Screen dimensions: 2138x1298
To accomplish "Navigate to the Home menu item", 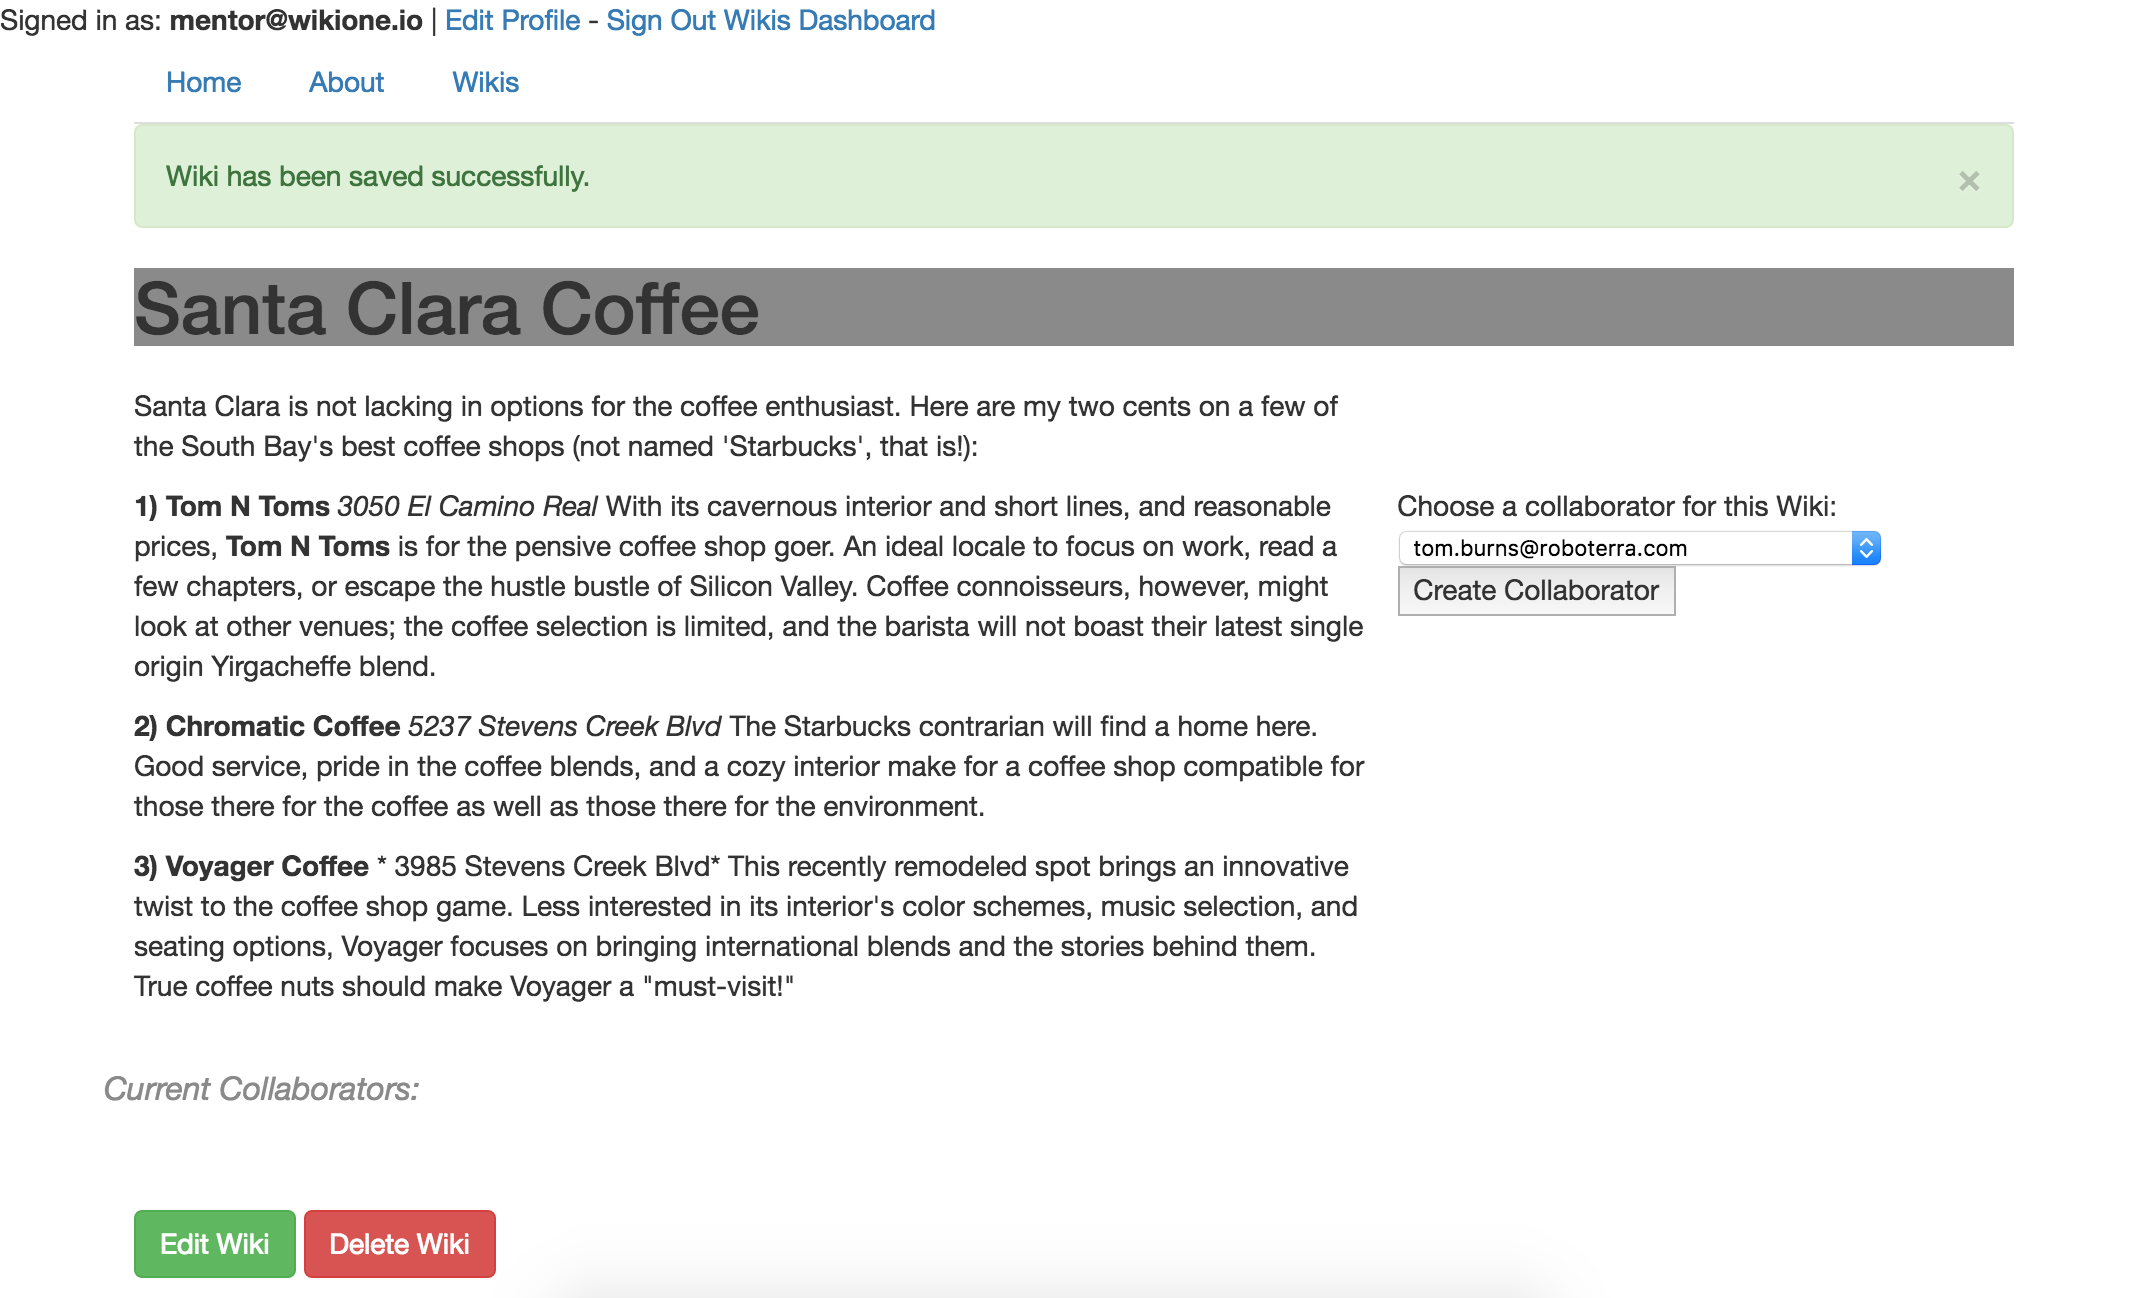I will tap(204, 82).
